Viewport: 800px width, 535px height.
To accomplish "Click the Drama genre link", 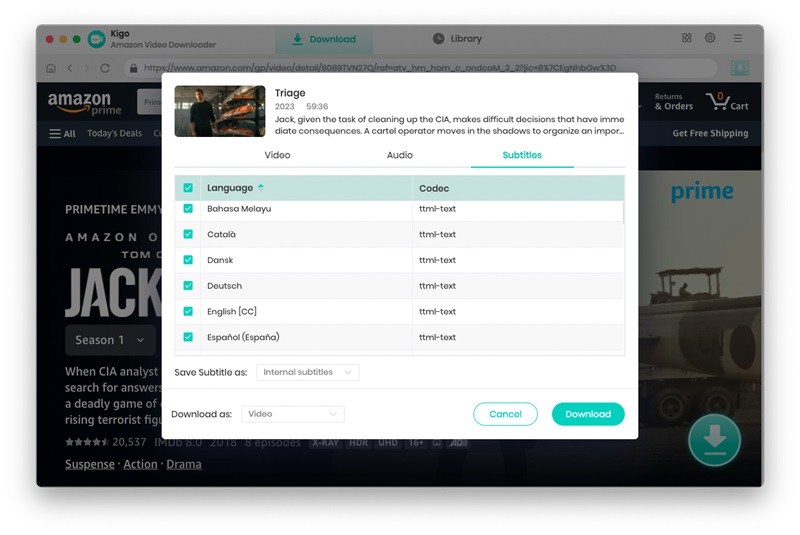I will coord(184,464).
